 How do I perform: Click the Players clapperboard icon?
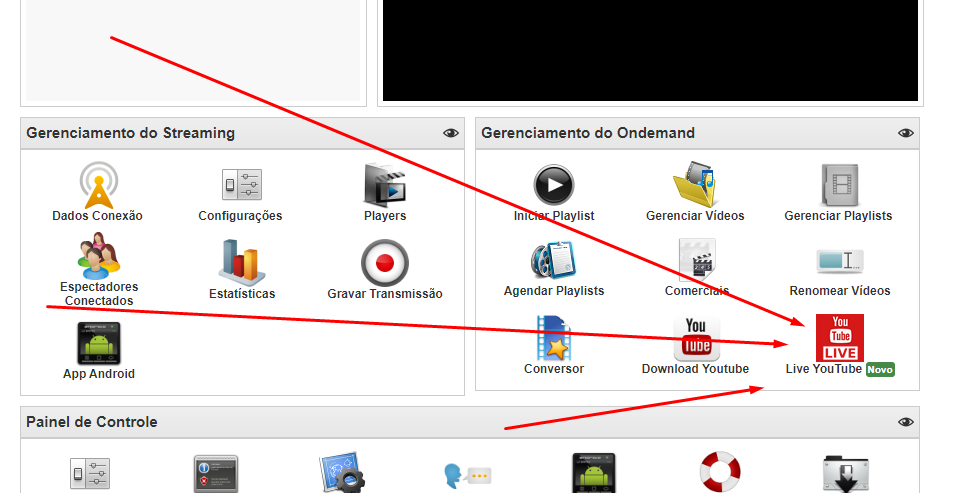pos(385,185)
